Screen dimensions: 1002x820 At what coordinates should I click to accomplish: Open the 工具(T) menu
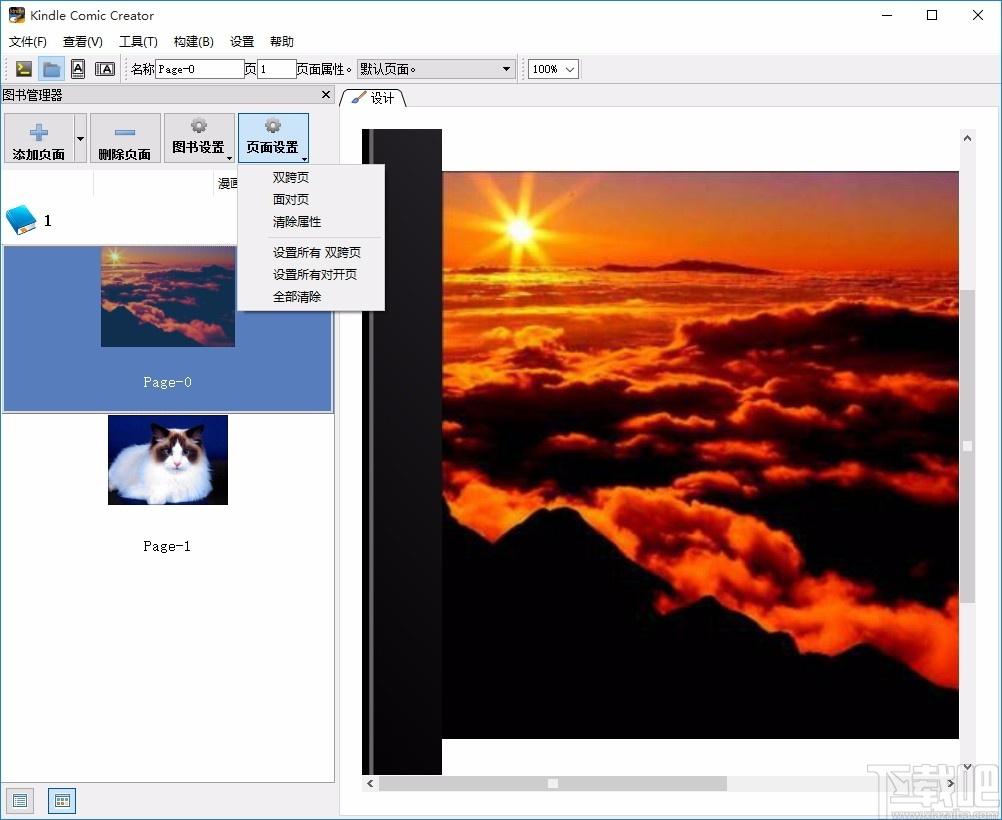pos(138,42)
